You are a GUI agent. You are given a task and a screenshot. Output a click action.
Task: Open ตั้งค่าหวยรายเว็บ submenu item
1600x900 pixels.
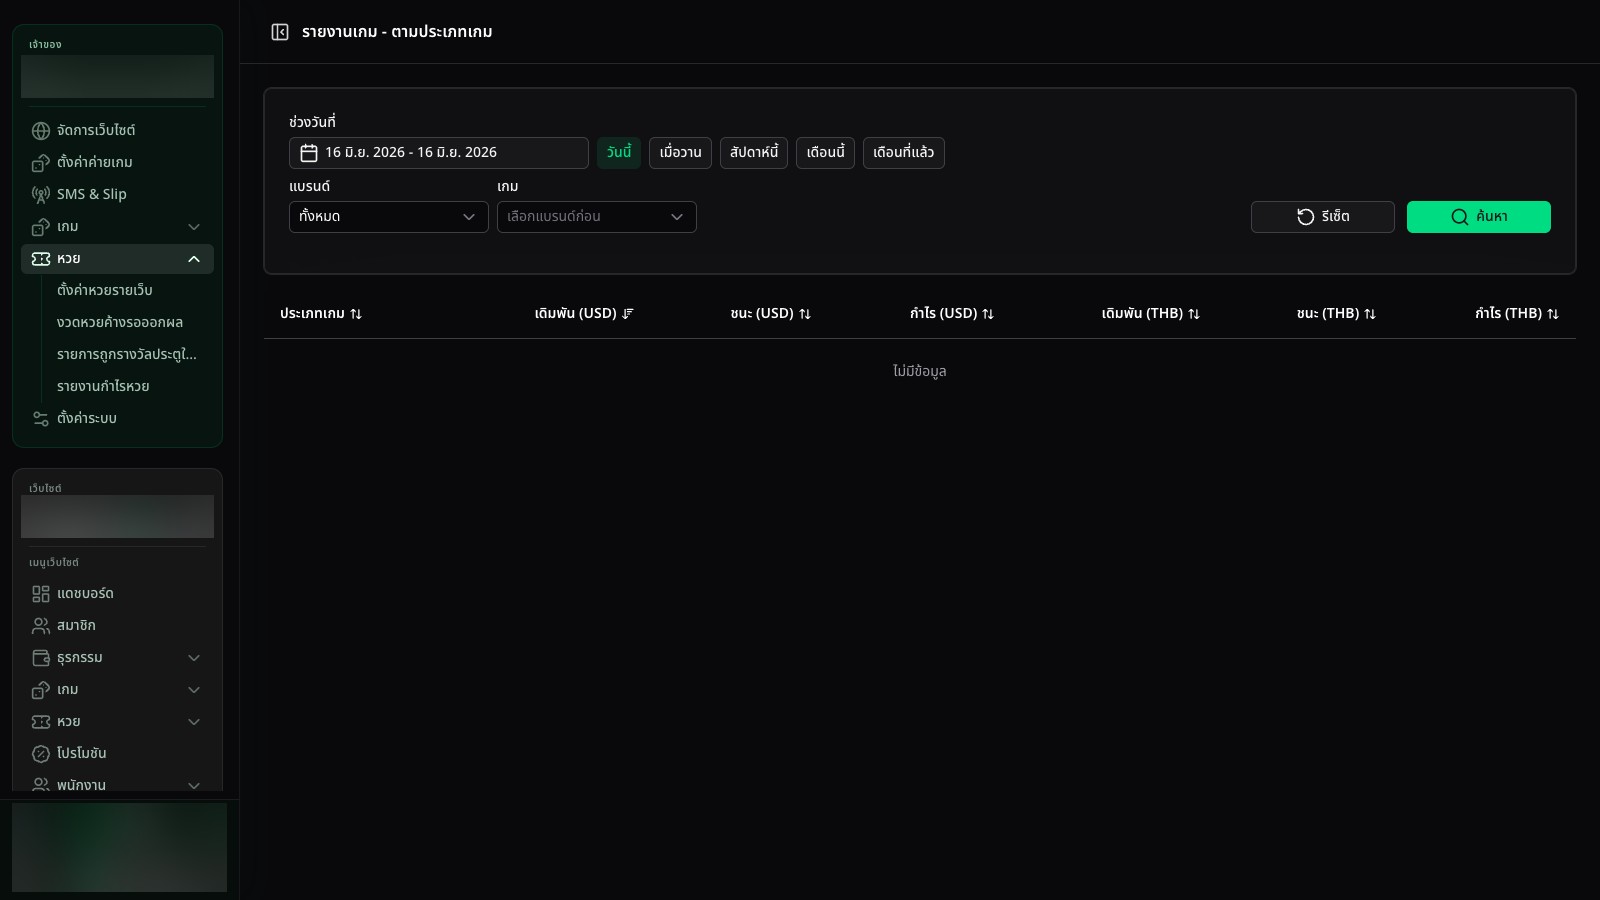(105, 291)
